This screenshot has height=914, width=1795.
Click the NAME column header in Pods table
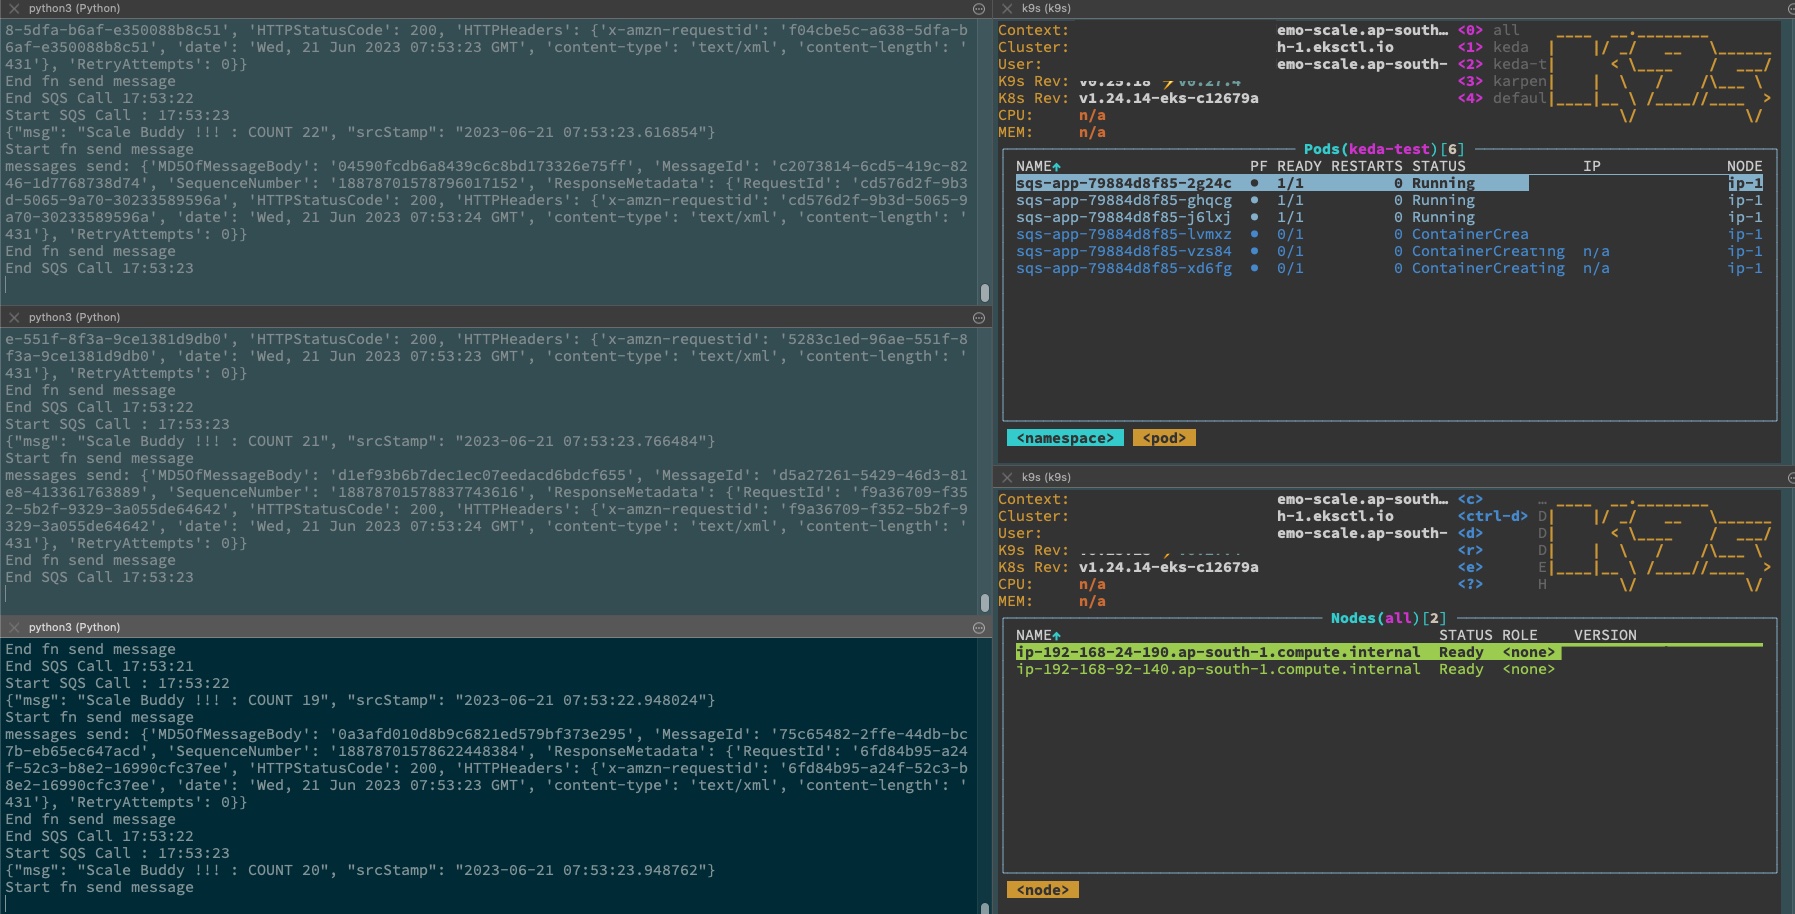click(x=1038, y=166)
